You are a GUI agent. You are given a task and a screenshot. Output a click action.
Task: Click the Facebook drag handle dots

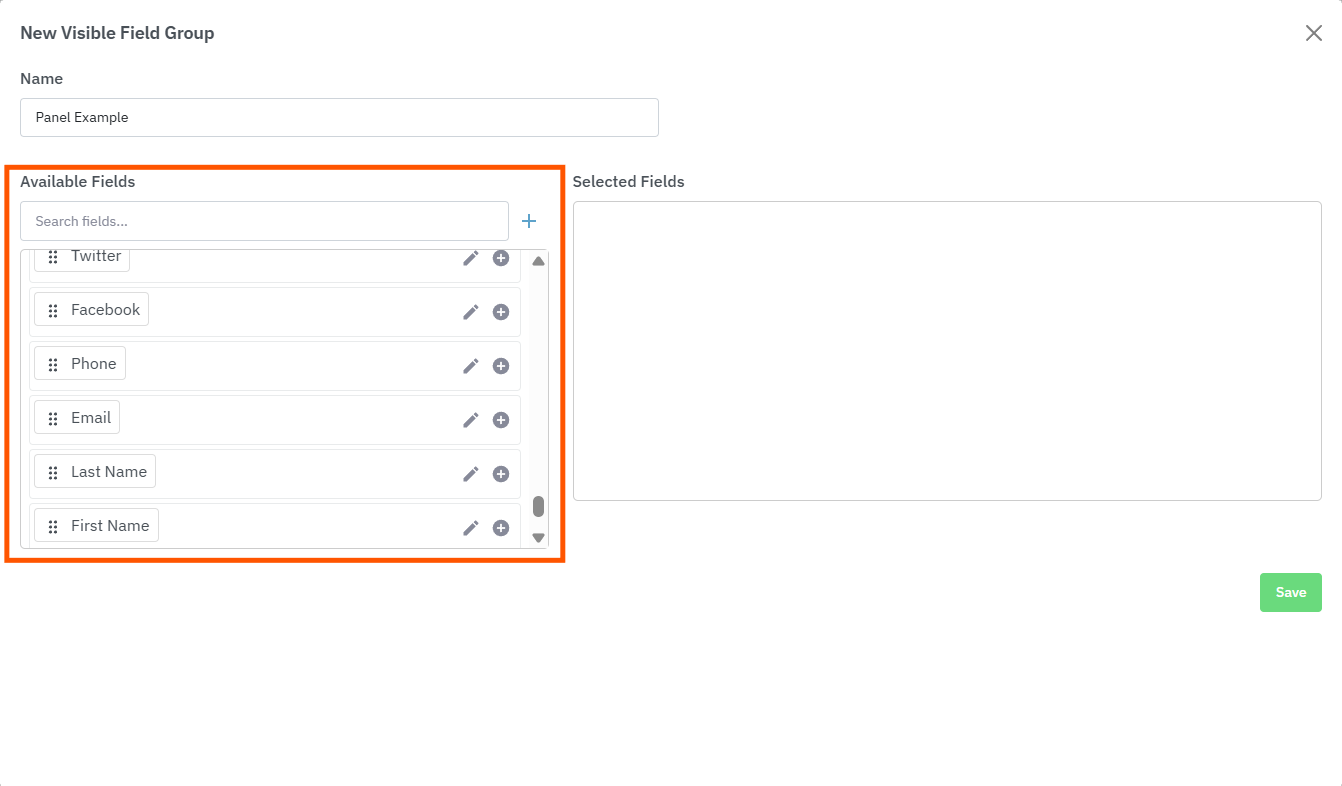[x=53, y=310]
